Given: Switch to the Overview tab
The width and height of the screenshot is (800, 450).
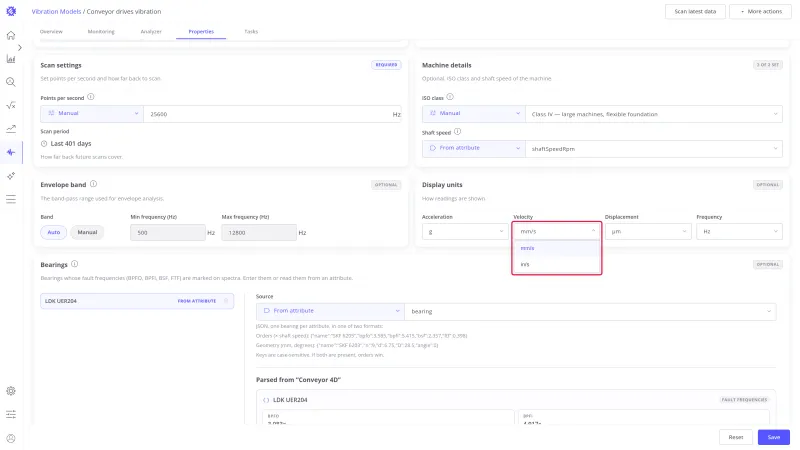Looking at the screenshot, I should point(51,32).
